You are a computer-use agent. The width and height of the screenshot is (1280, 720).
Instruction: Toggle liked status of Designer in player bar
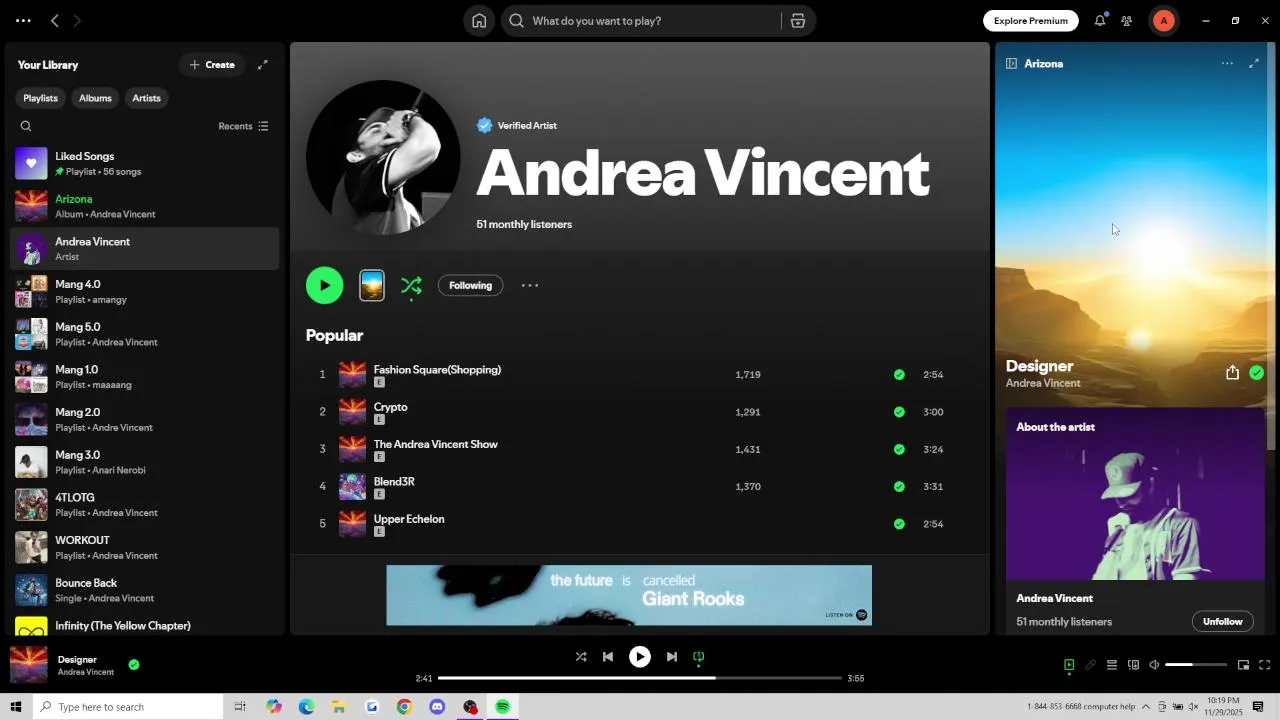pos(134,664)
